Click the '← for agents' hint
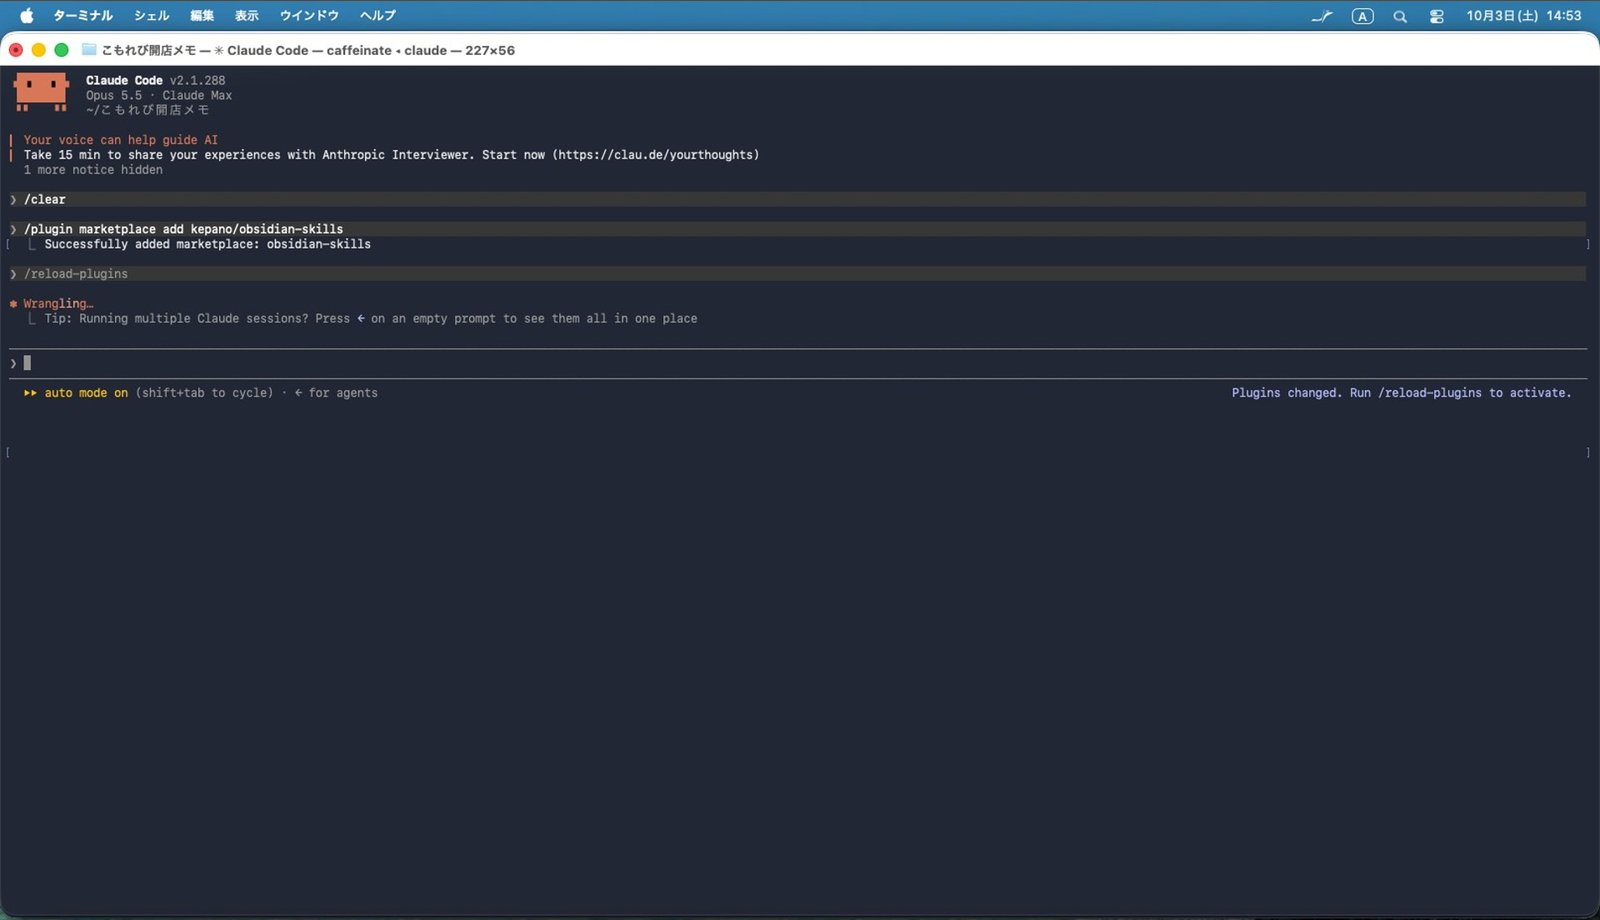 (x=336, y=393)
